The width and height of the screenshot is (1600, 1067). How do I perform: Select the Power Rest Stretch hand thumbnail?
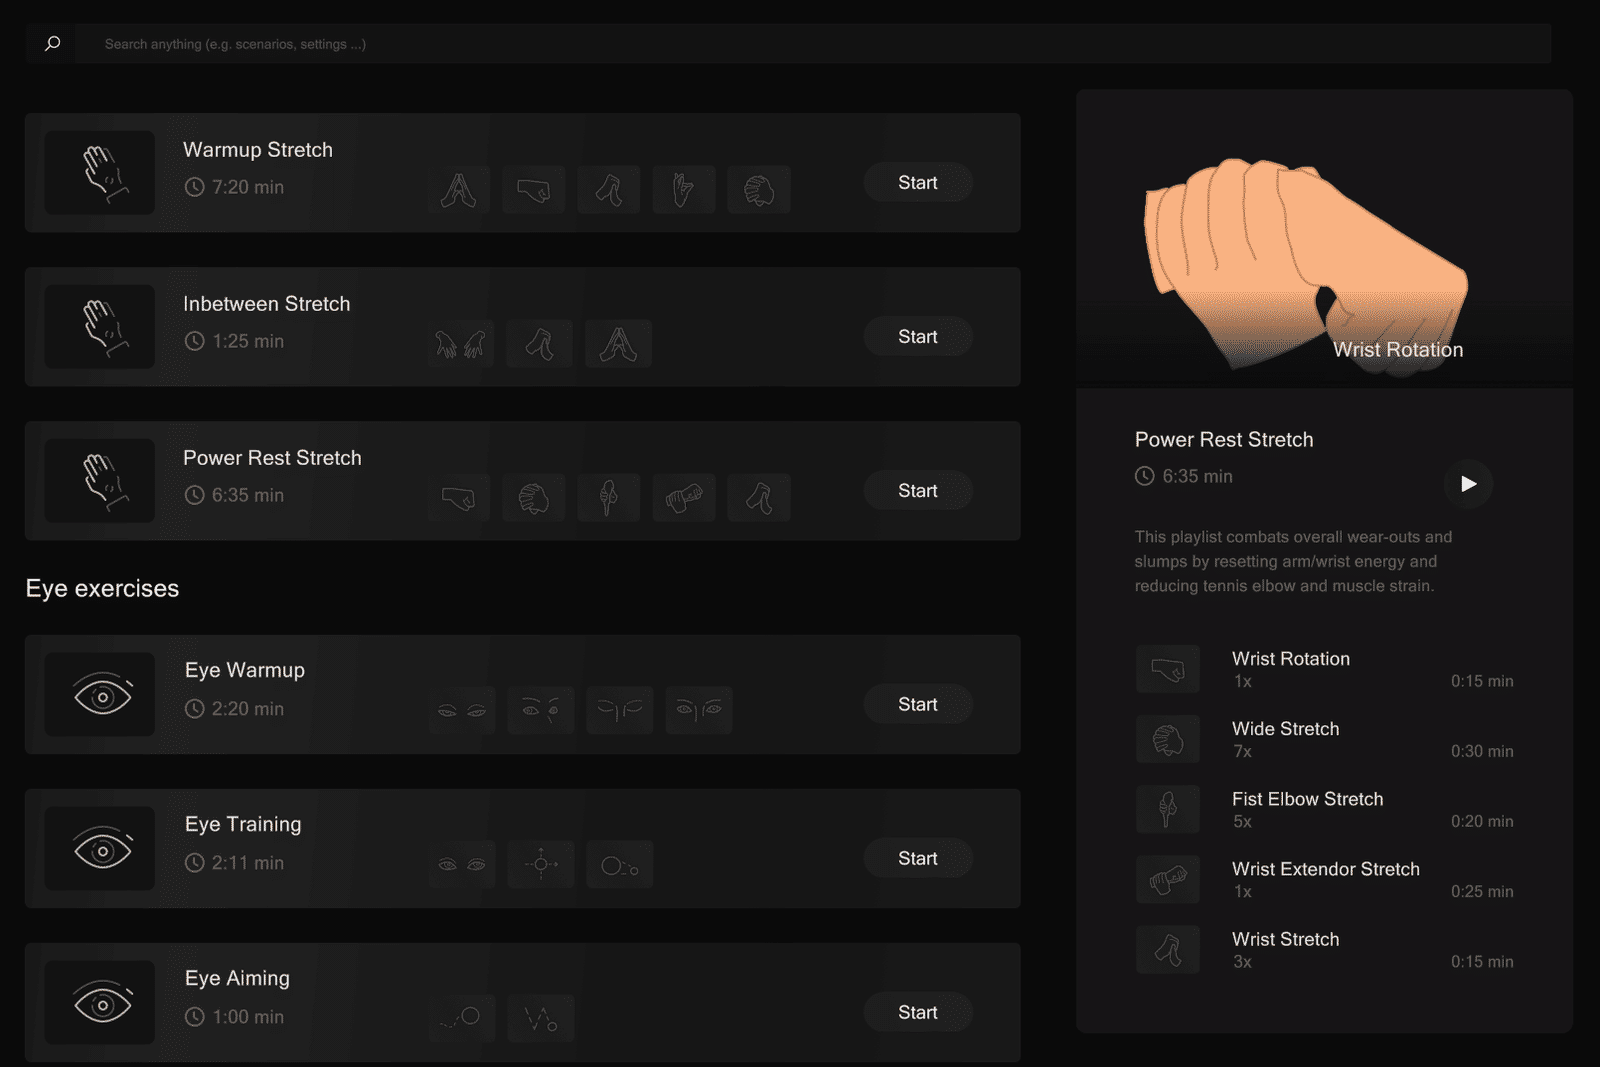100,481
